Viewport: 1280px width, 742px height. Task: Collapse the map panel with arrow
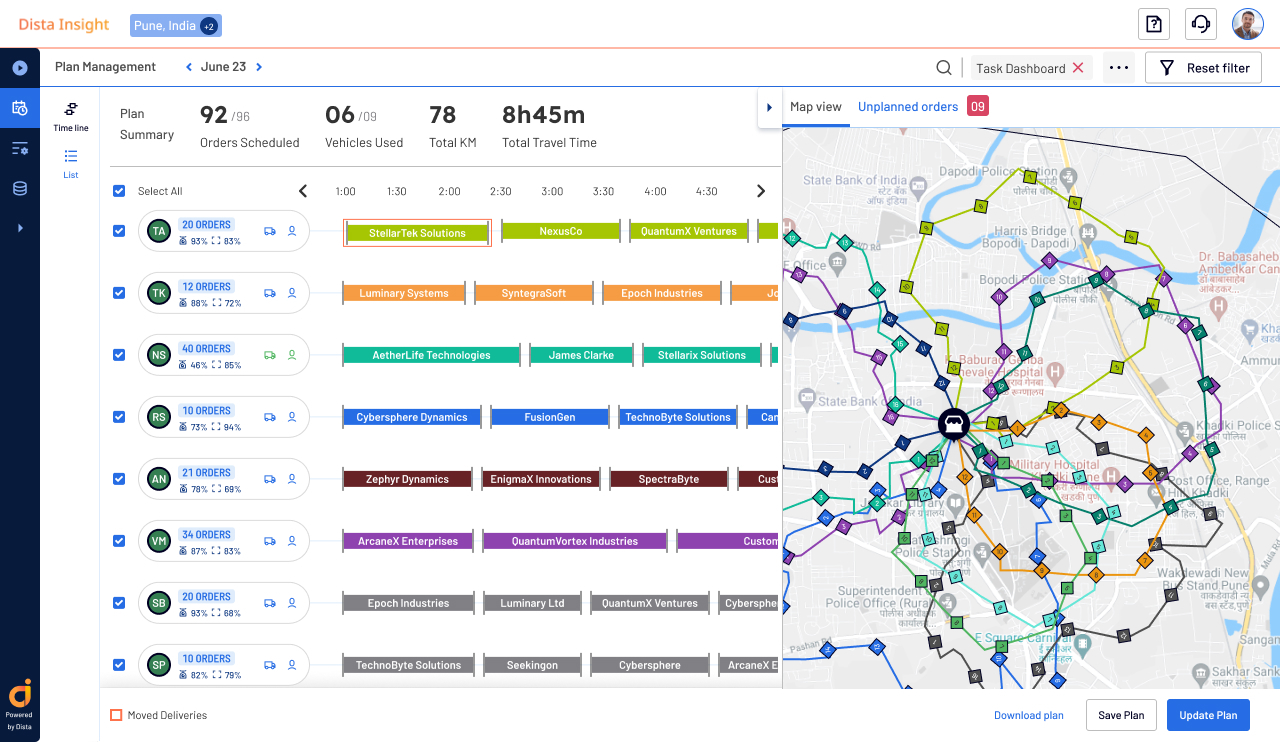click(769, 107)
